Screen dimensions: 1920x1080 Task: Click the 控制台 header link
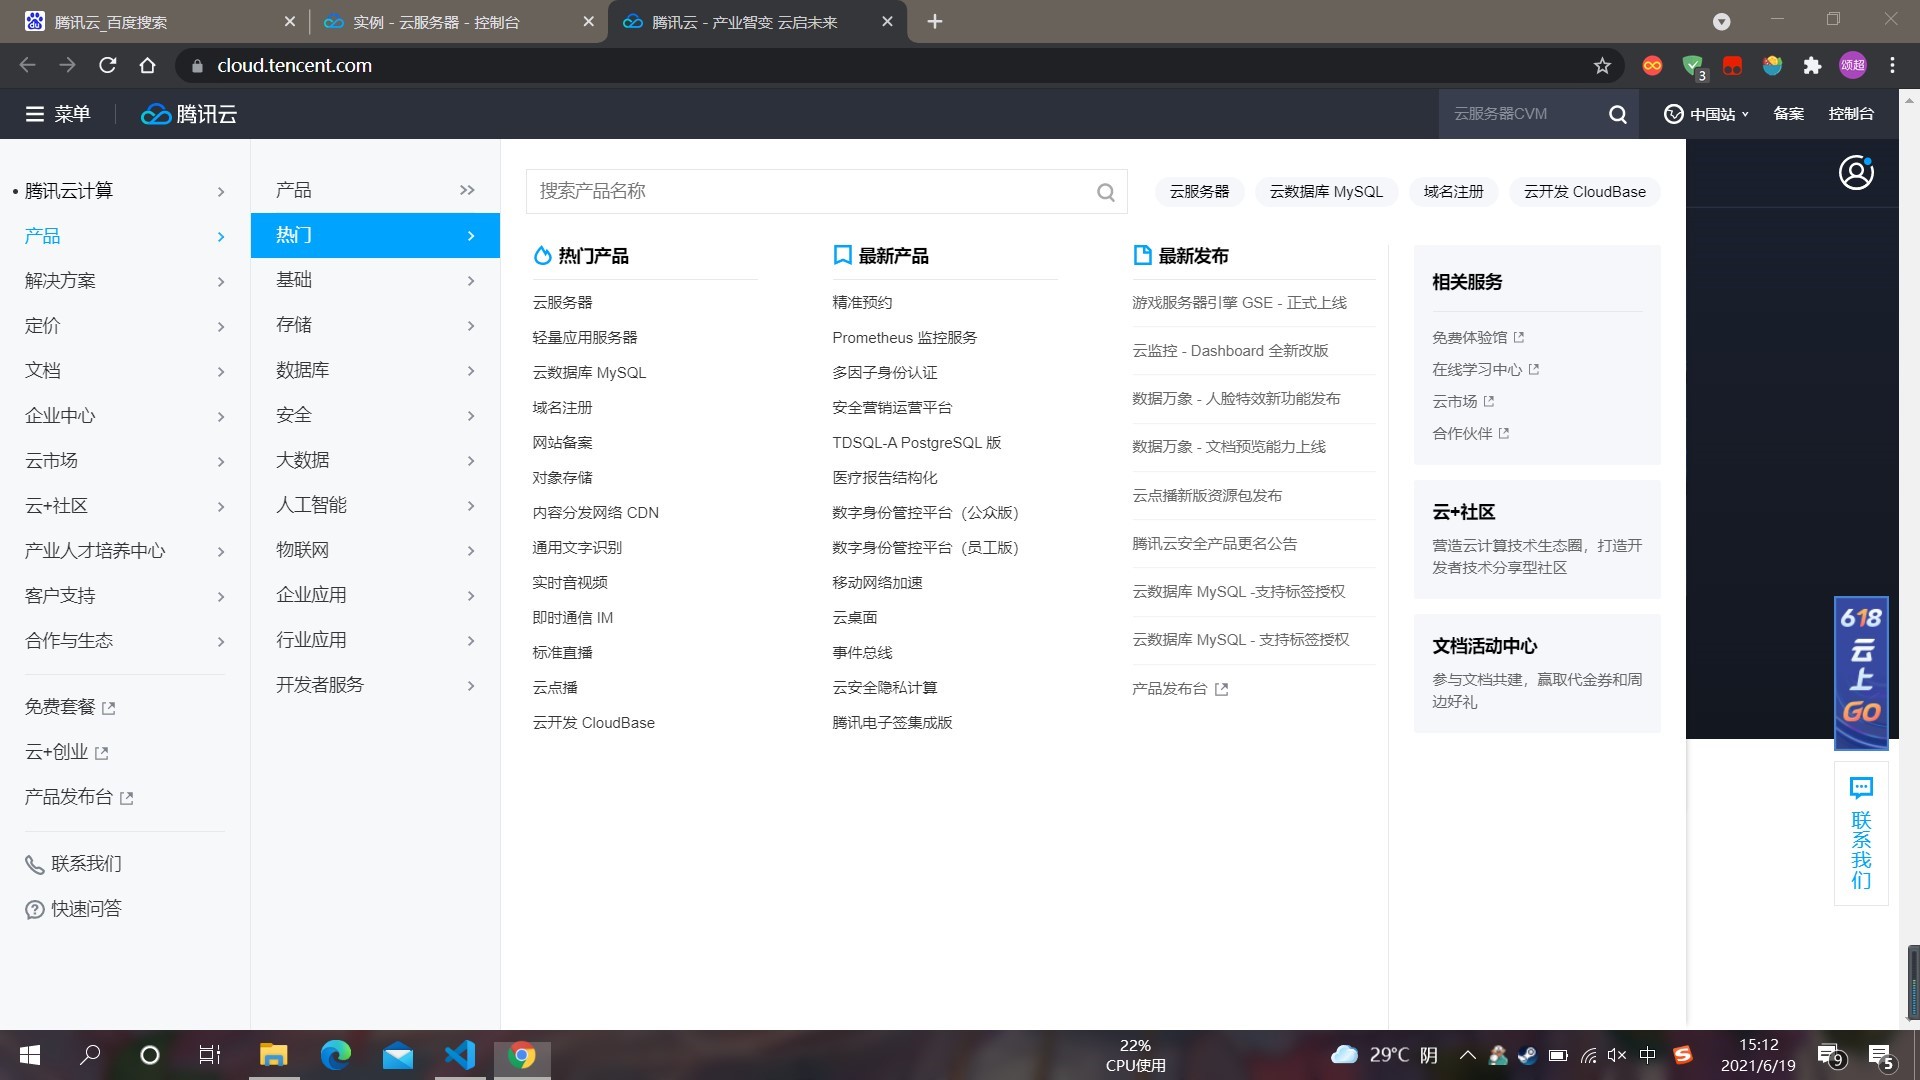[1851, 114]
